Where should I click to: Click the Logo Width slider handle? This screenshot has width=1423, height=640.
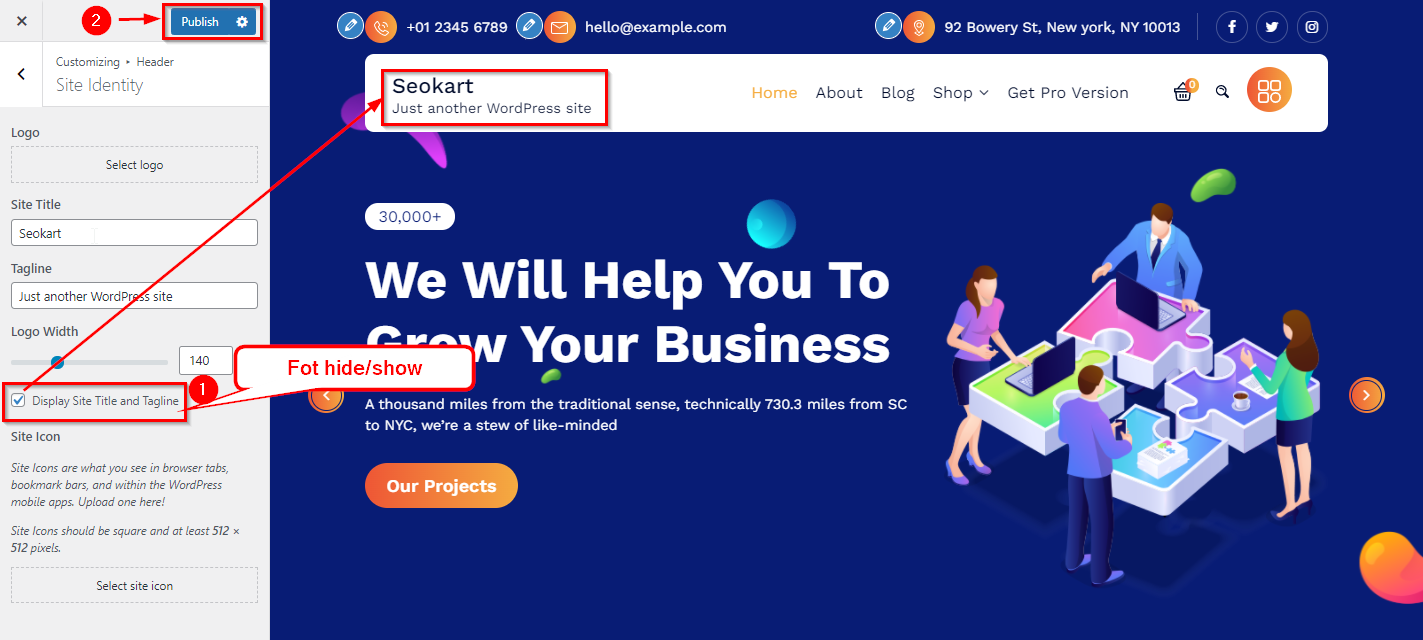pos(57,362)
